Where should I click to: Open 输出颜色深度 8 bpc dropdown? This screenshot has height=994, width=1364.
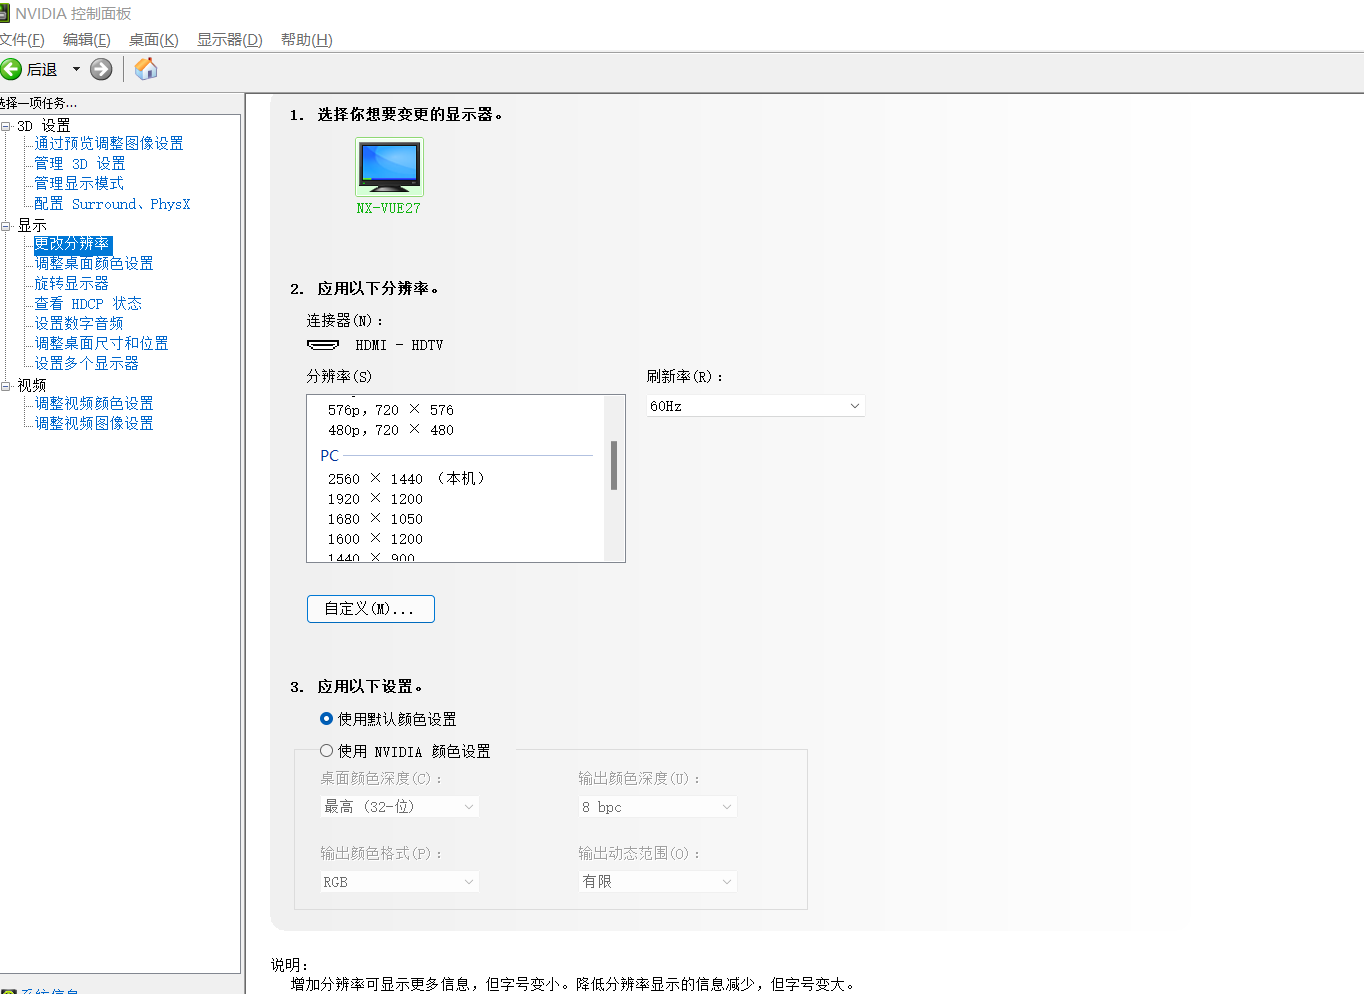pyautogui.click(x=658, y=807)
